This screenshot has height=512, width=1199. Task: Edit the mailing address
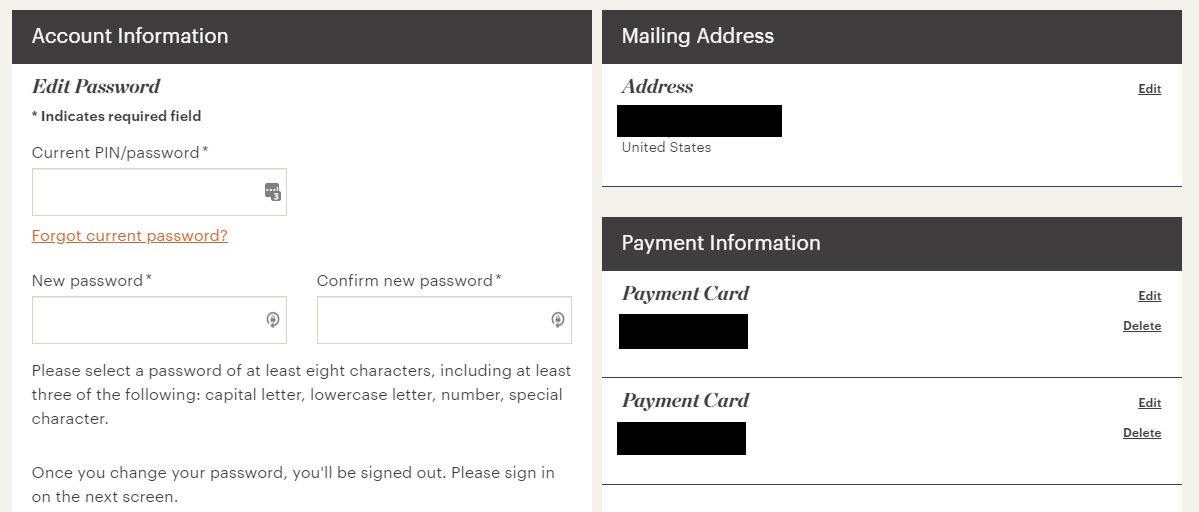tap(1149, 89)
